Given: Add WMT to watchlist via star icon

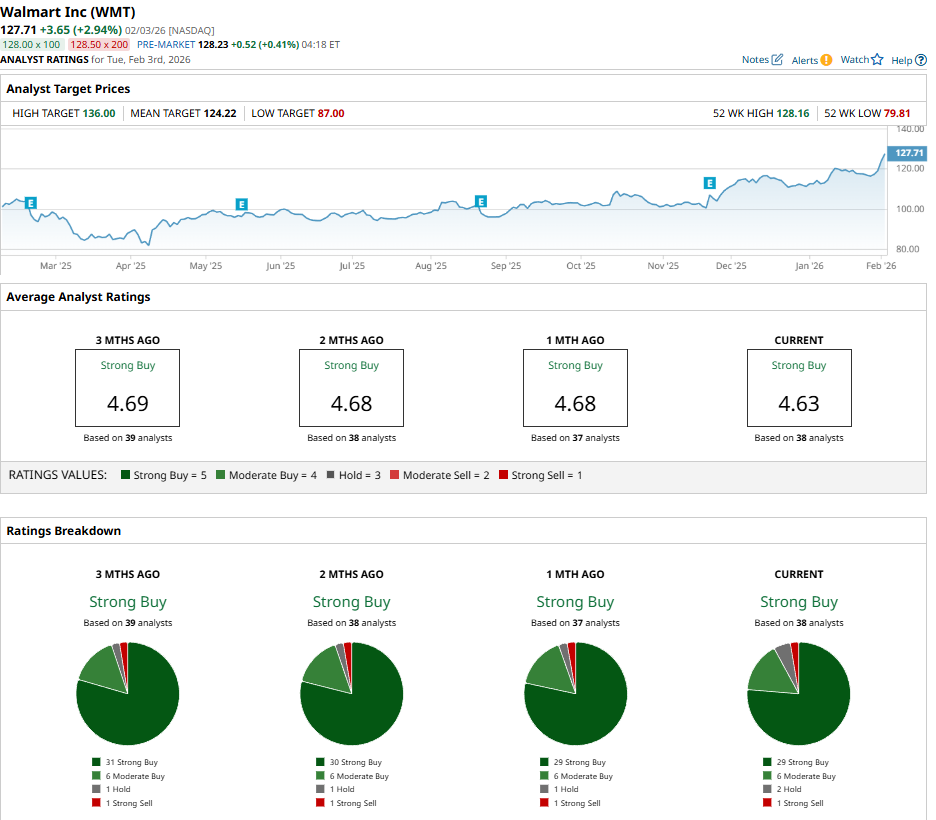Looking at the screenshot, I should tap(877, 60).
